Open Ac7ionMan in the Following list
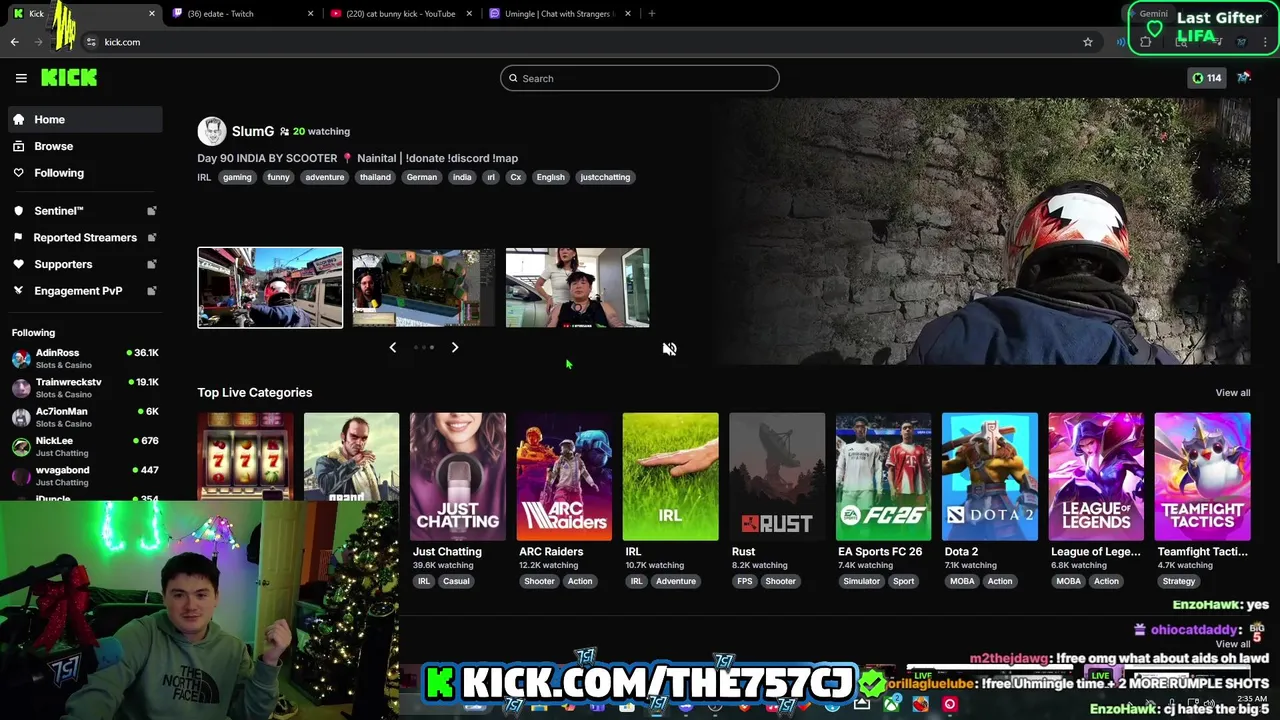 click(84, 417)
